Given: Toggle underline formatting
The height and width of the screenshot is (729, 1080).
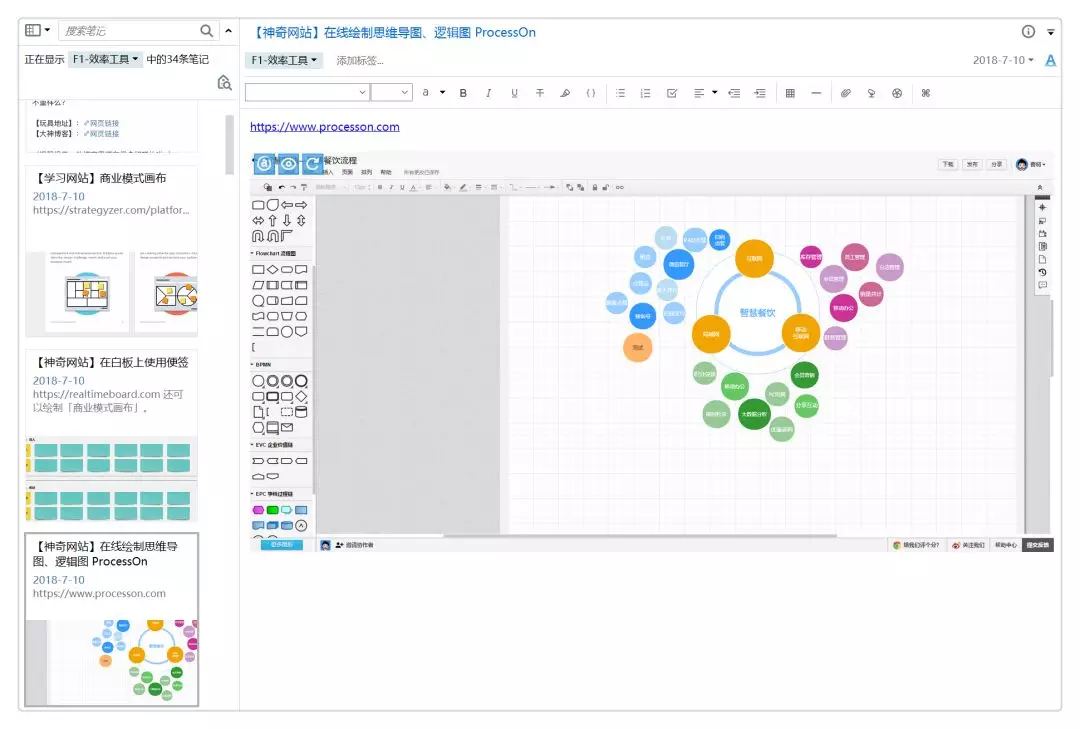Looking at the screenshot, I should pos(514,93).
